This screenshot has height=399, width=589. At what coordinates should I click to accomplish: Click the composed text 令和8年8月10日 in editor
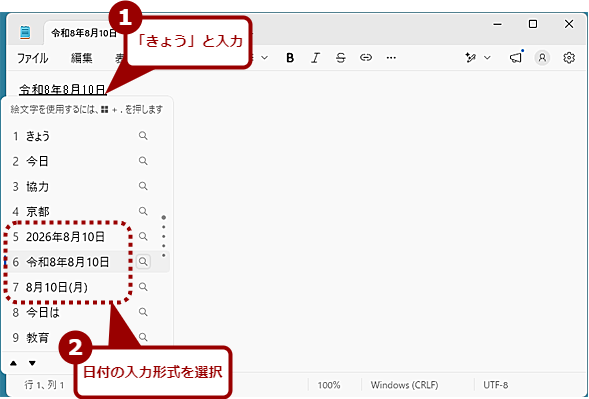63,89
